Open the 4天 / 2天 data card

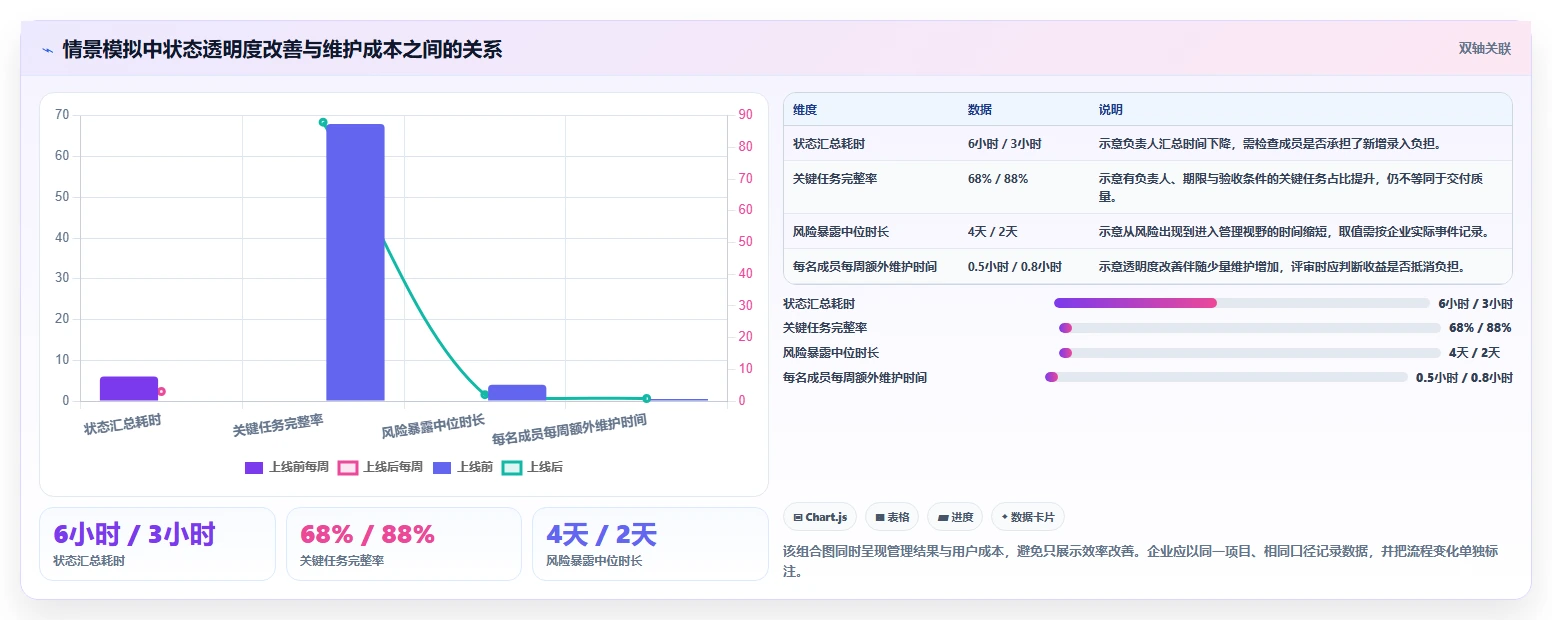(650, 544)
